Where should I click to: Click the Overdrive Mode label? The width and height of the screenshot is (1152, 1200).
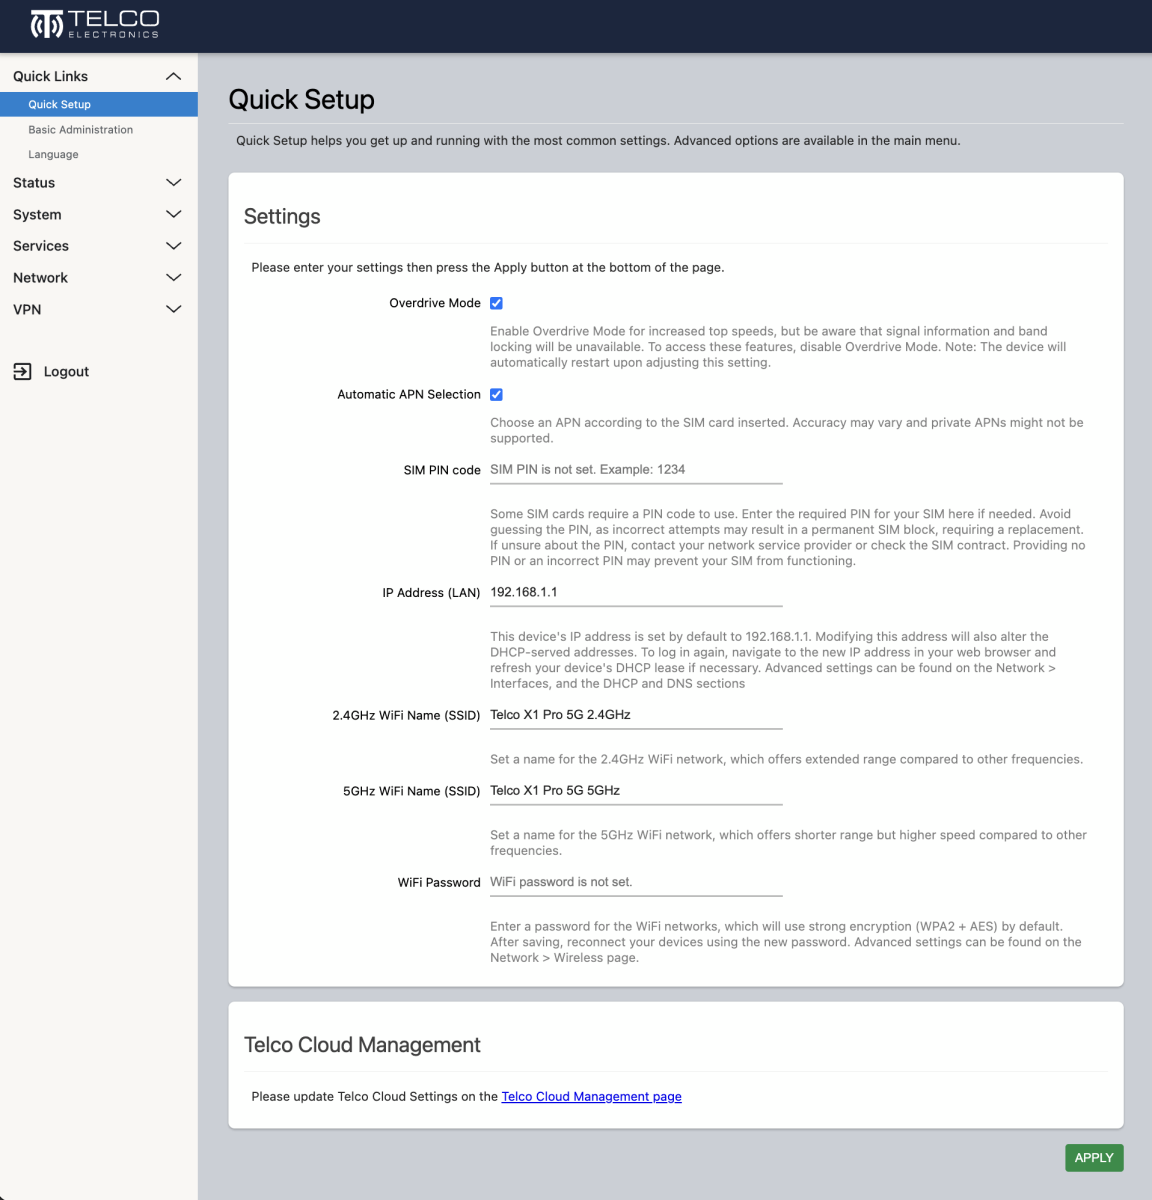tap(435, 303)
